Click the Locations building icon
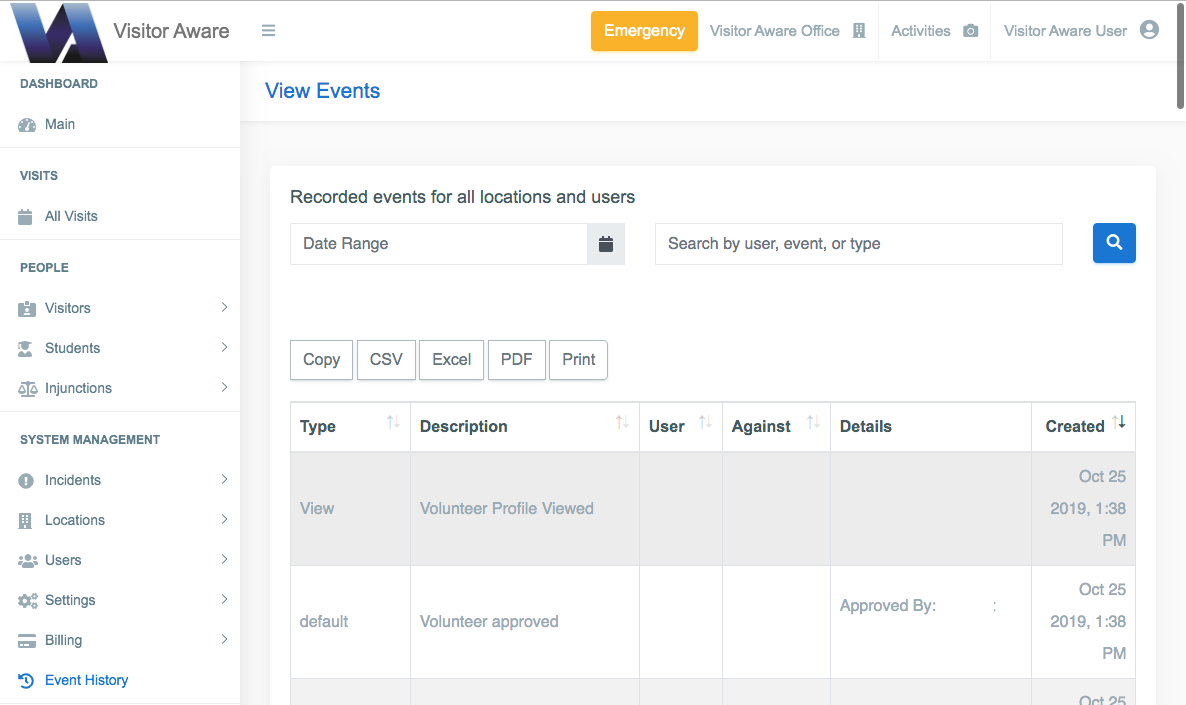The height and width of the screenshot is (705, 1186). pyautogui.click(x=25, y=520)
